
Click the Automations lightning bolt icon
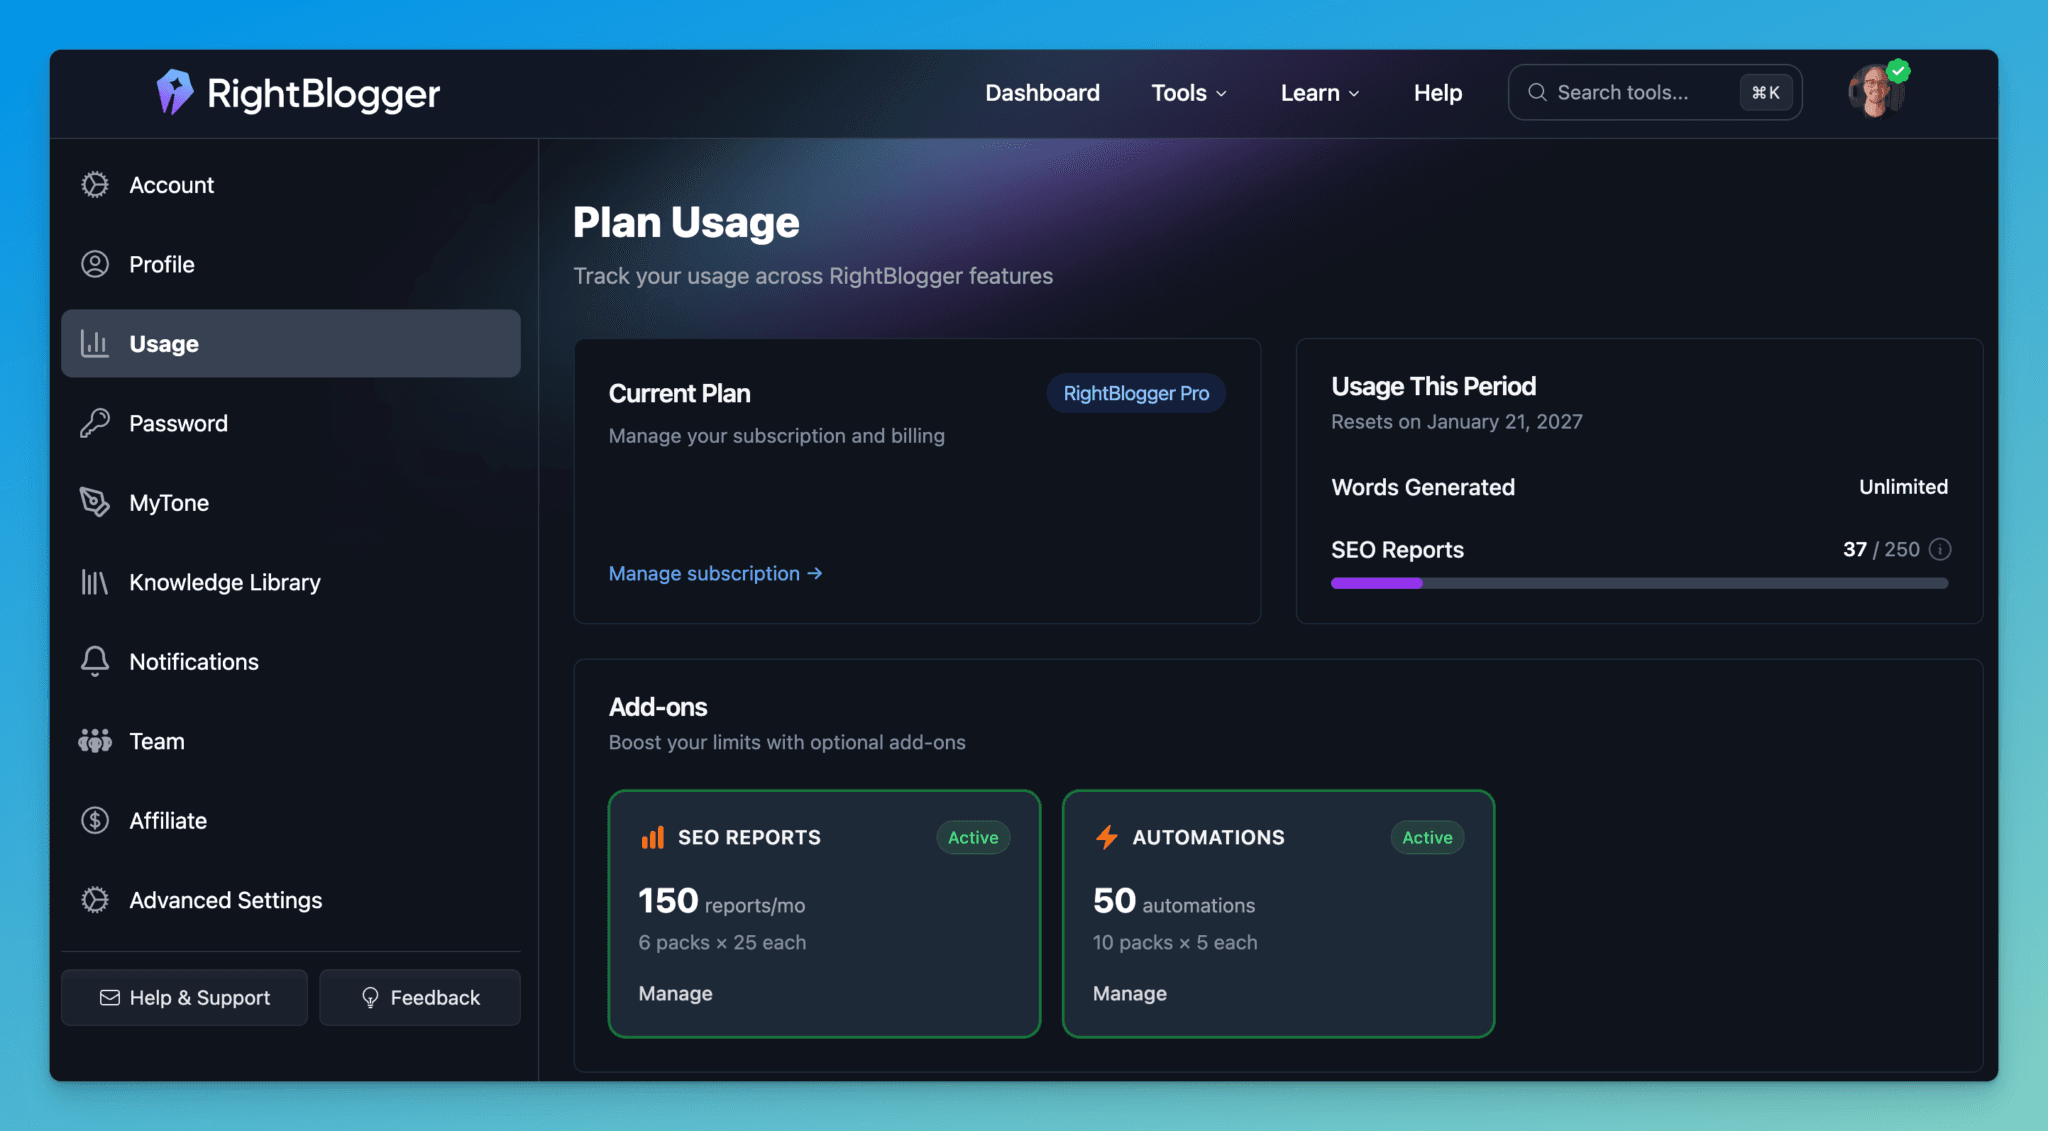tap(1106, 837)
